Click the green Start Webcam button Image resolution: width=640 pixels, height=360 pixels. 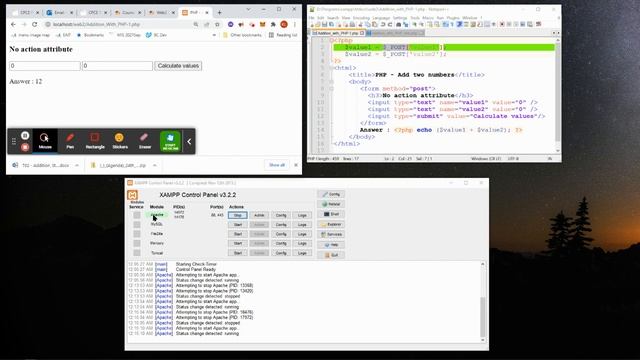(x=170, y=141)
